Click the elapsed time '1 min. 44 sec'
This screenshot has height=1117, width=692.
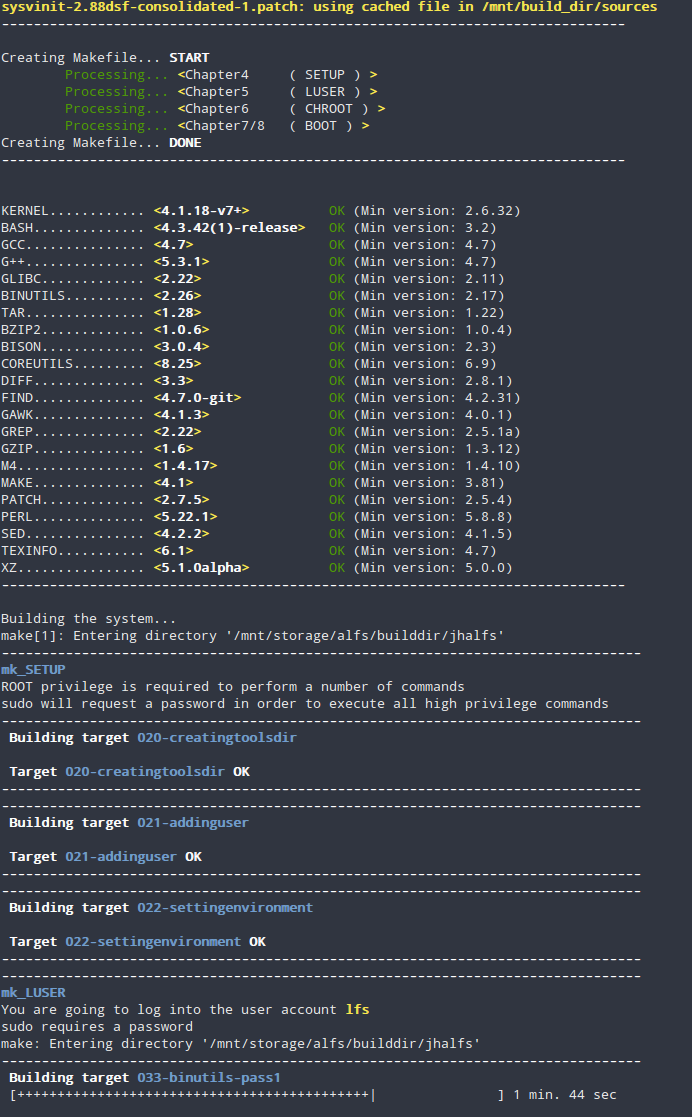(565, 1096)
